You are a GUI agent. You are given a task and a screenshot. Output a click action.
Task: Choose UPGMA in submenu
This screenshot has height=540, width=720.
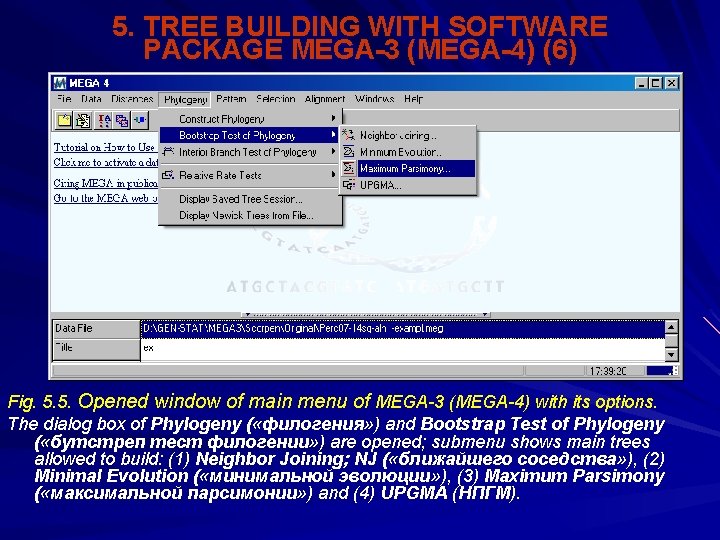click(408, 185)
